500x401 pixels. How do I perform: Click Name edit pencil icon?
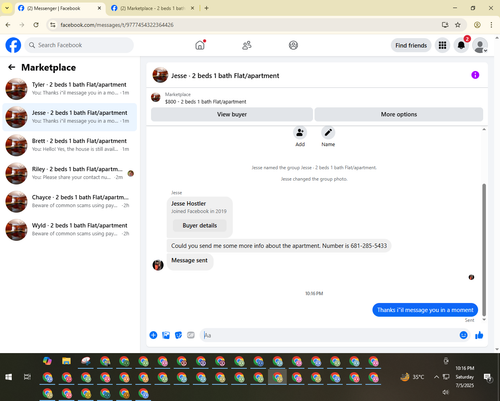point(328,133)
